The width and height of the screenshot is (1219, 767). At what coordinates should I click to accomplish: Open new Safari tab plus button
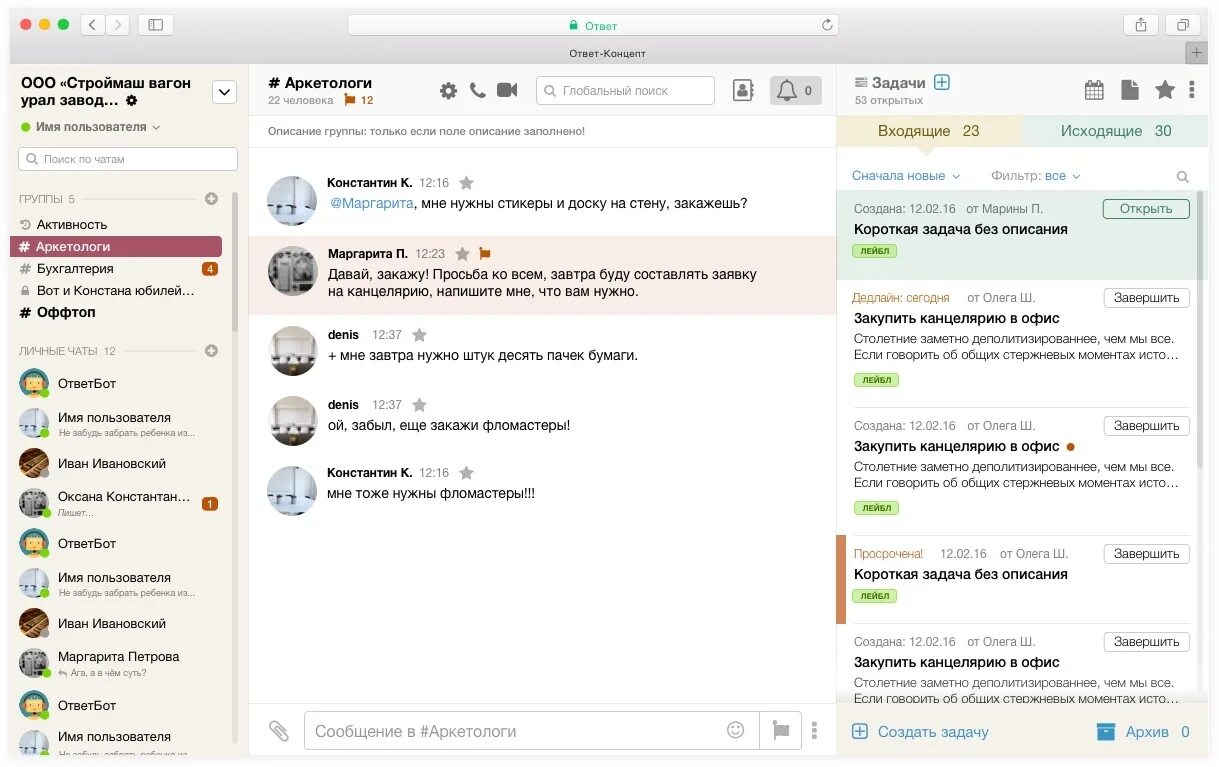(1196, 53)
